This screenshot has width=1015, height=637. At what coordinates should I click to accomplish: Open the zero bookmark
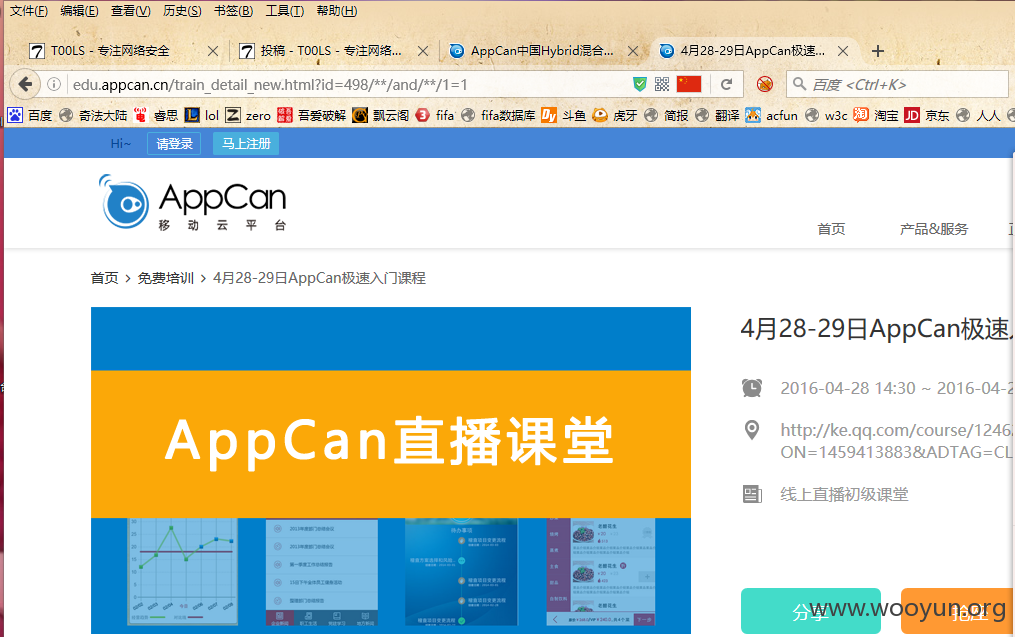[x=248, y=115]
